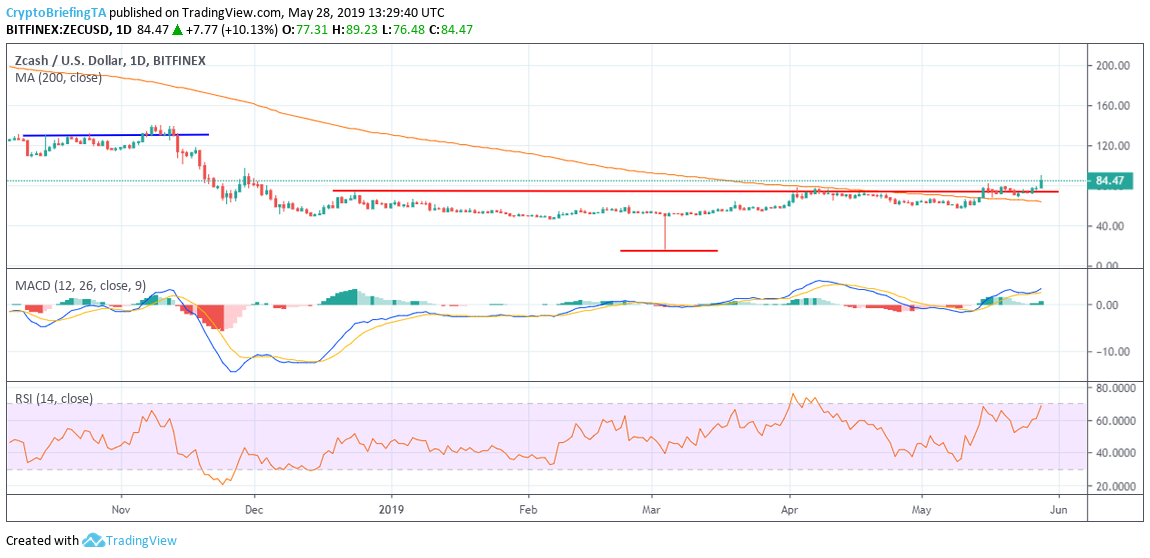This screenshot has width=1150, height=558.
Task: Select the BITFINEX:ZECUSD symbol text
Action: [x=60, y=30]
